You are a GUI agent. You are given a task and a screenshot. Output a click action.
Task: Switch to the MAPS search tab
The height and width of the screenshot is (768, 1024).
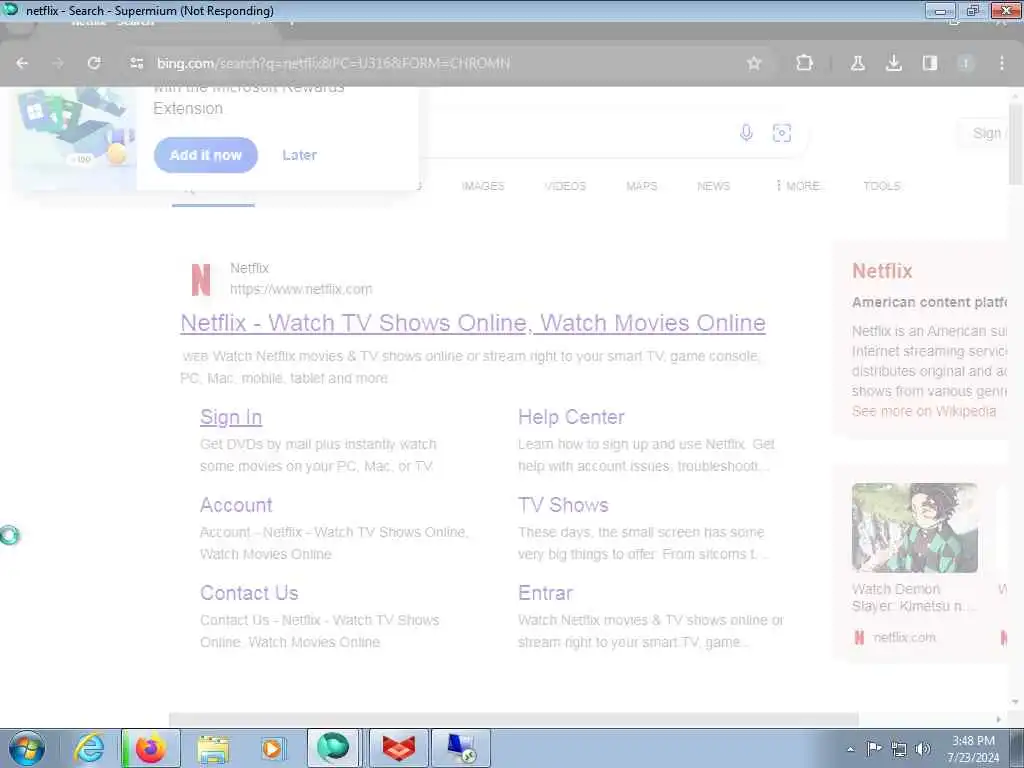[642, 186]
